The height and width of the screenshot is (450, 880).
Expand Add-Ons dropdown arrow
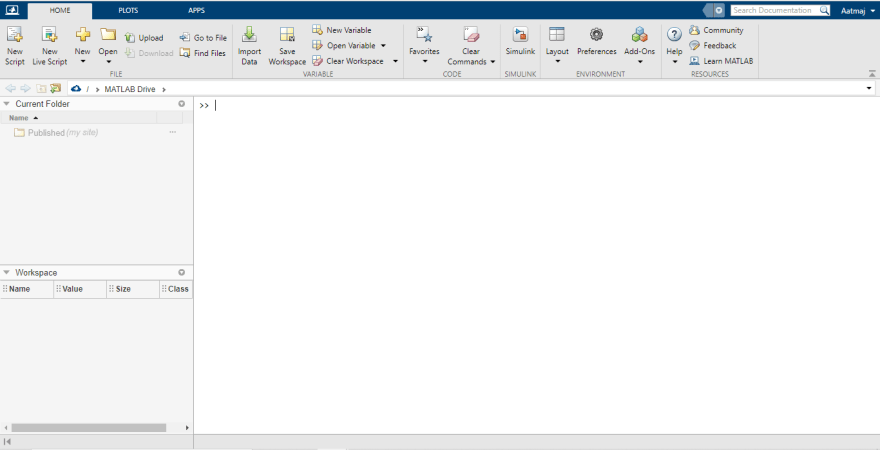(640, 61)
